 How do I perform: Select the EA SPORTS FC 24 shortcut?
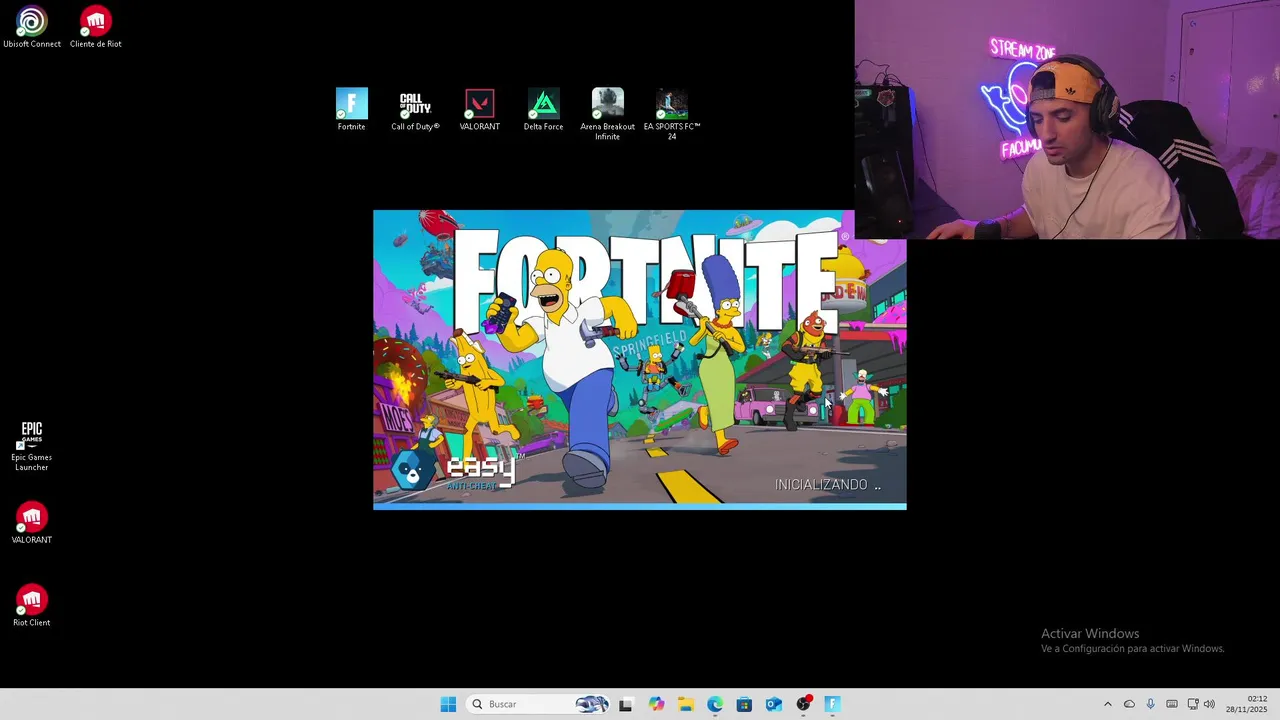point(671,114)
